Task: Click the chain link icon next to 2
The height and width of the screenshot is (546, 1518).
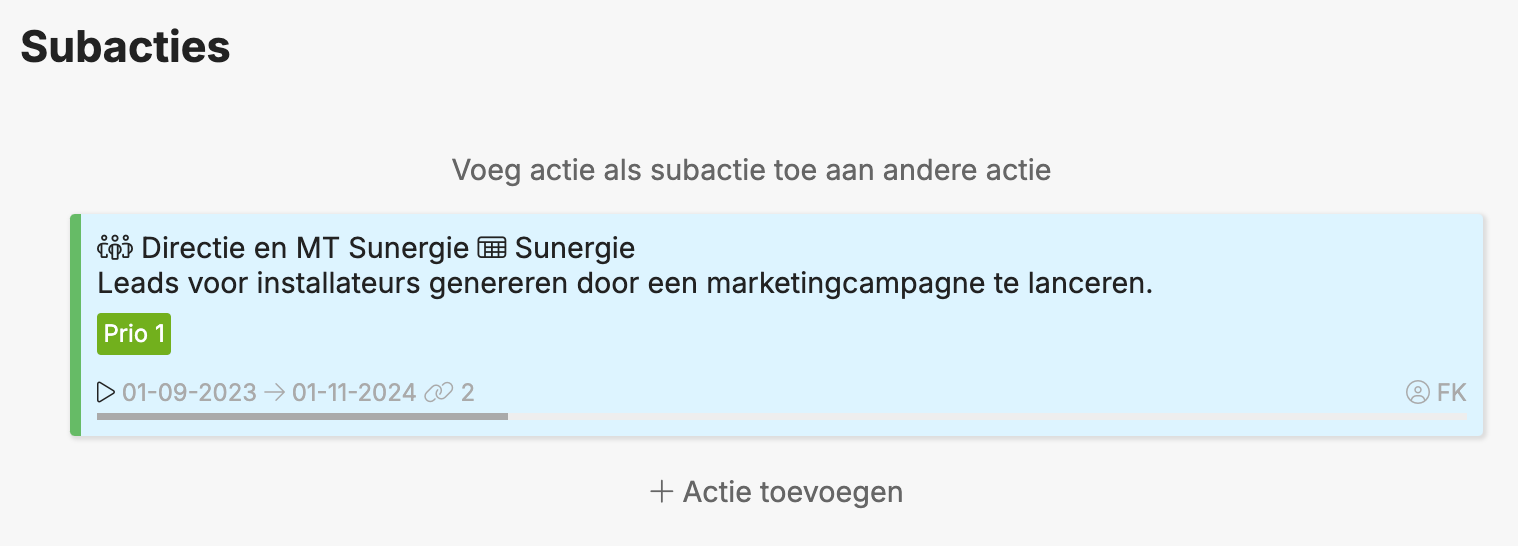Action: 438,392
